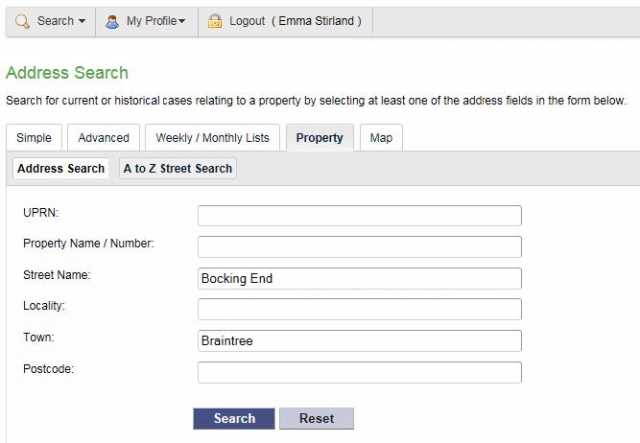Expand the My Profile dropdown arrow

pyautogui.click(x=182, y=21)
